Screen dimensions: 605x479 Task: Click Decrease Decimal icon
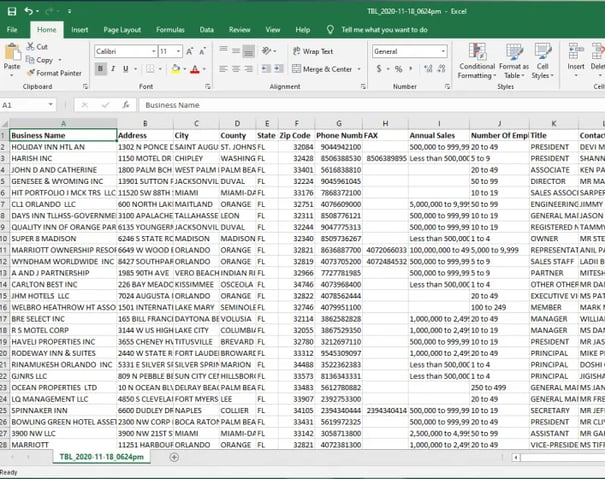442,69
